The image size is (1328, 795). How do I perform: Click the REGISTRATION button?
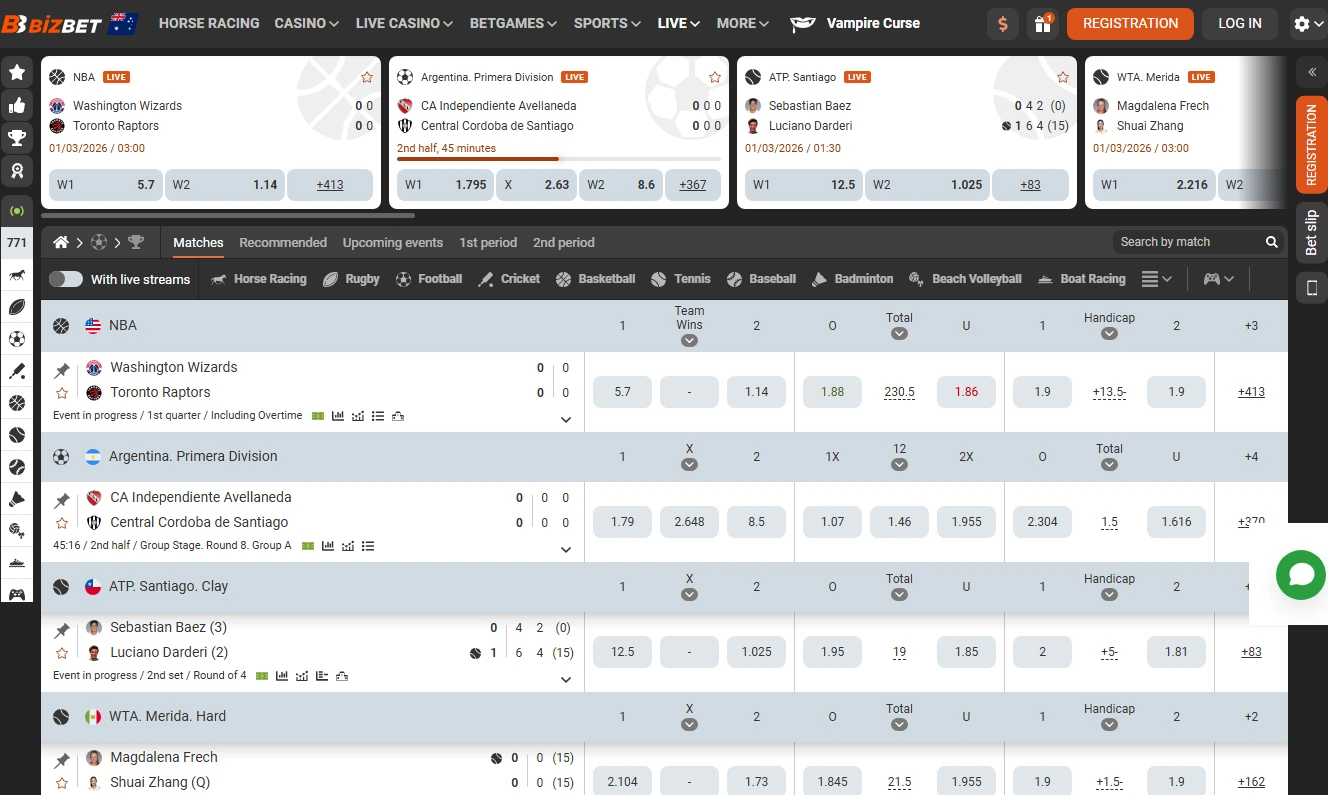(1130, 23)
